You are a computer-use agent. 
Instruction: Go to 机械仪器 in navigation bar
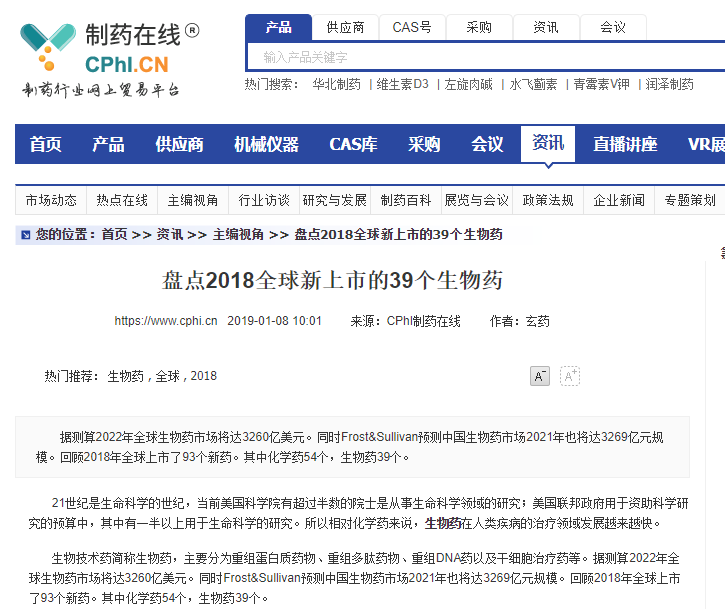coord(266,144)
